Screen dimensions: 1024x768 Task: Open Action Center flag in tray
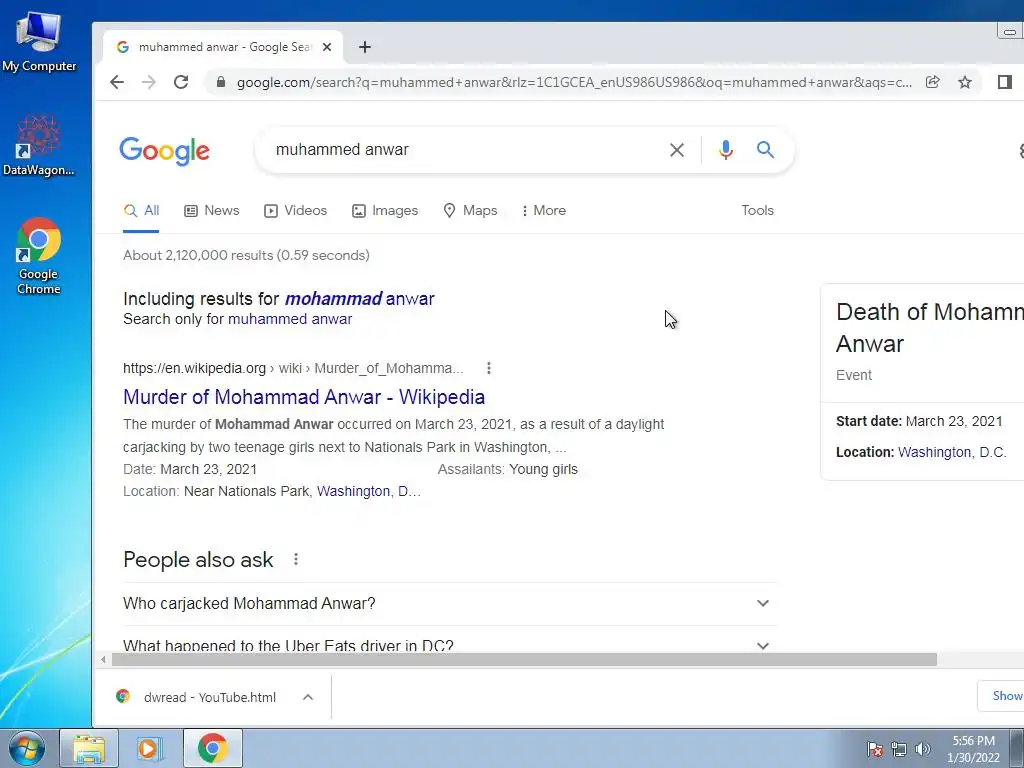[x=874, y=749]
